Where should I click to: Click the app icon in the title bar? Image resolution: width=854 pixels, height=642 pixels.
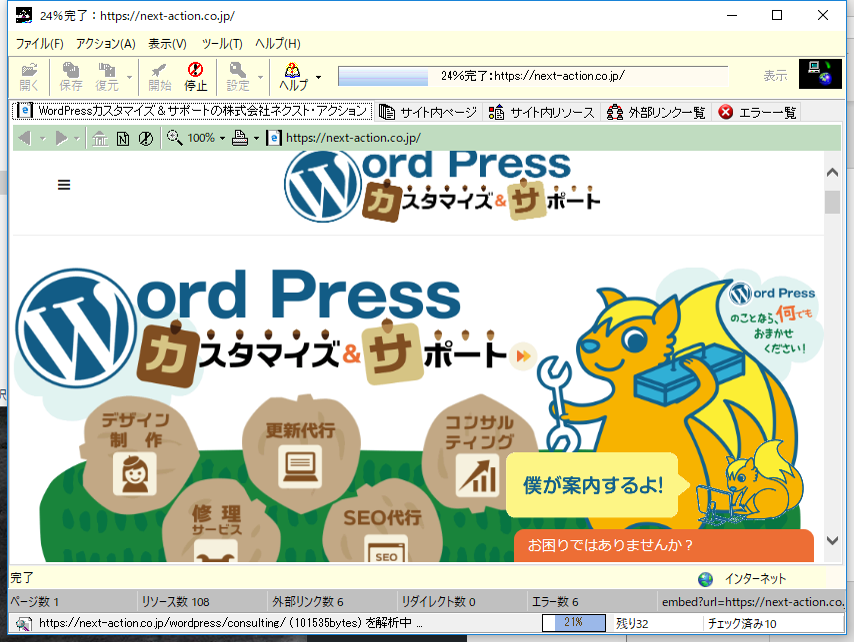[x=23, y=15]
